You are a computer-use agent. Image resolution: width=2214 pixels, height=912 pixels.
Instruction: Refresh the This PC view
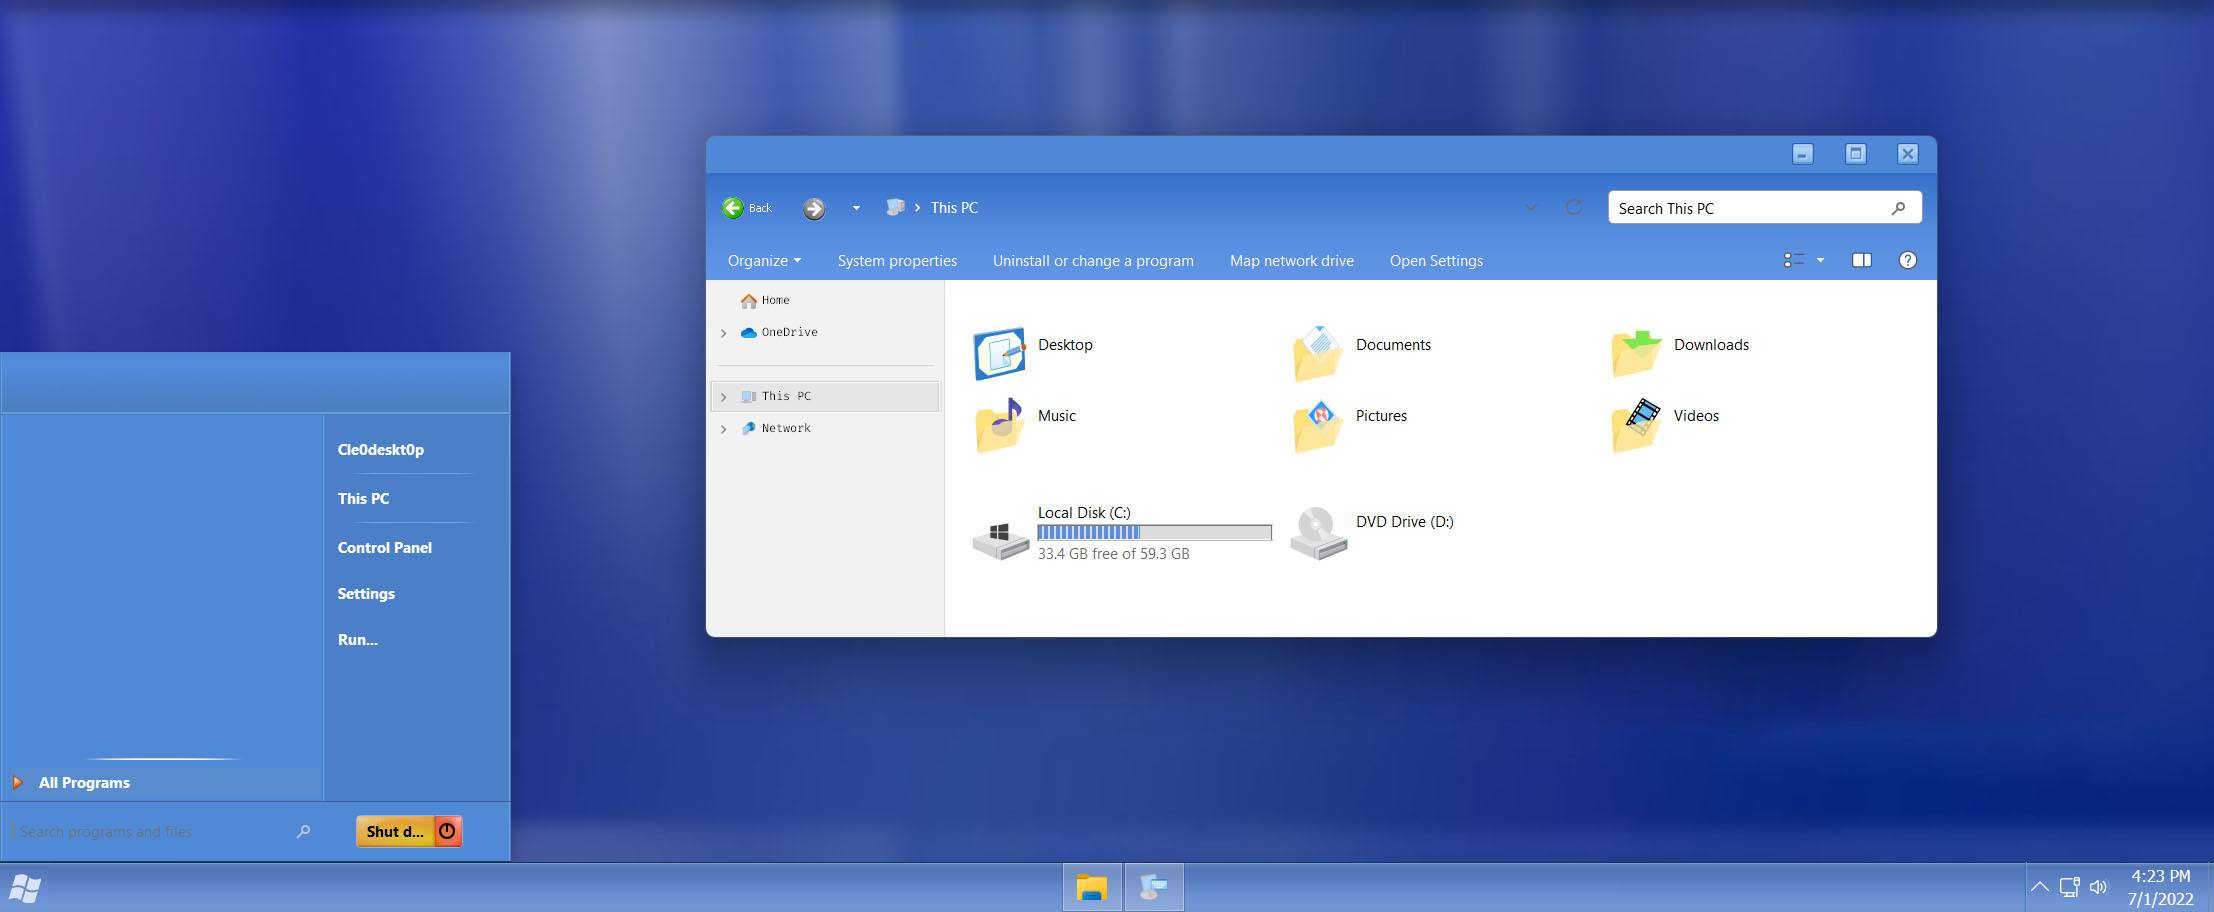(x=1574, y=207)
